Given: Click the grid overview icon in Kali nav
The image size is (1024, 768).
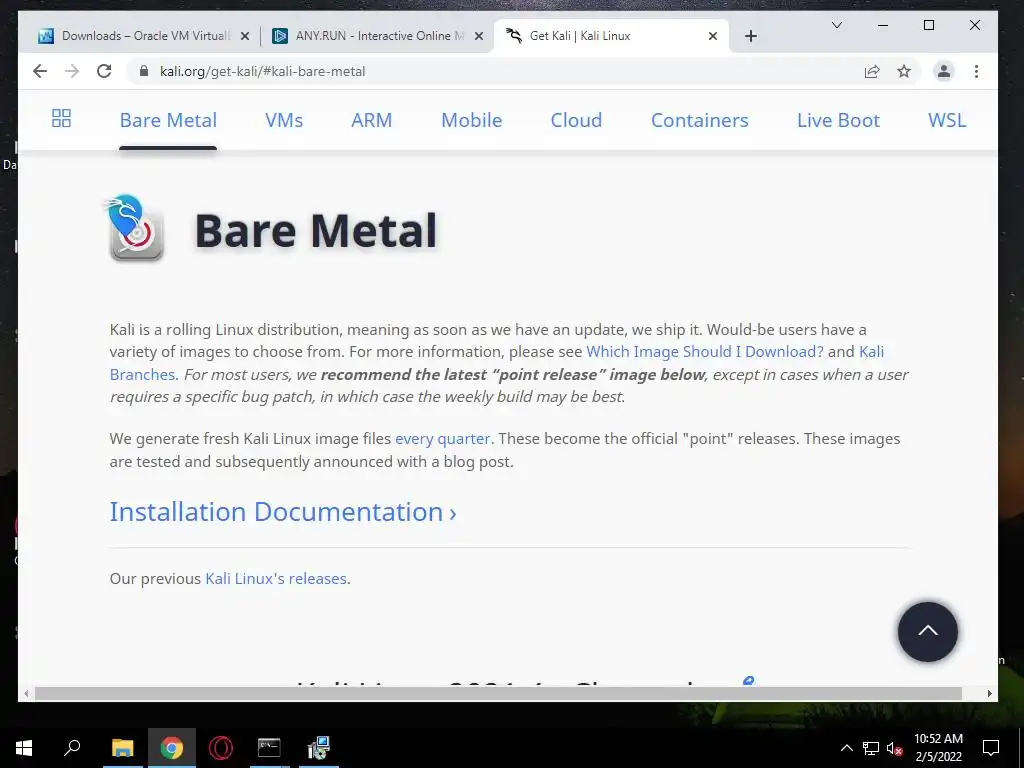Looking at the screenshot, I should [61, 118].
